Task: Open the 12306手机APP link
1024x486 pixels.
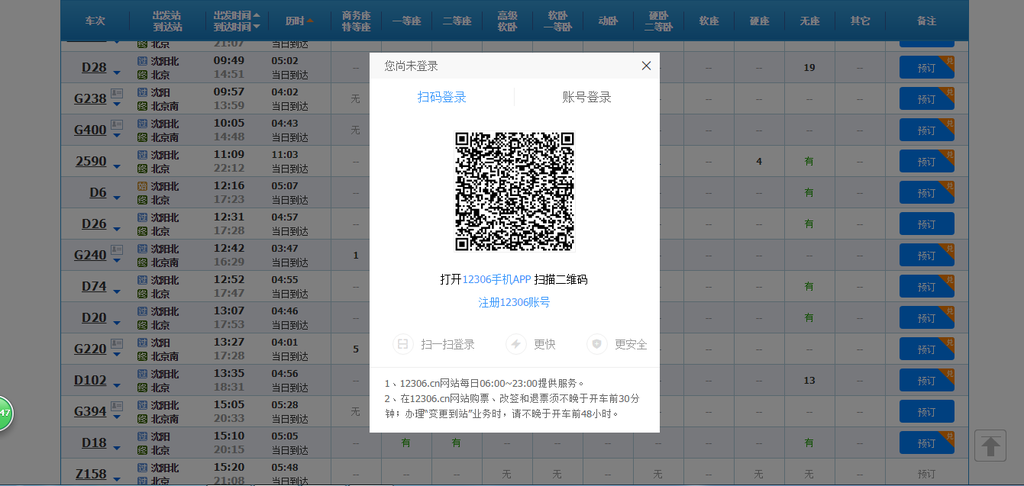Action: (x=496, y=280)
